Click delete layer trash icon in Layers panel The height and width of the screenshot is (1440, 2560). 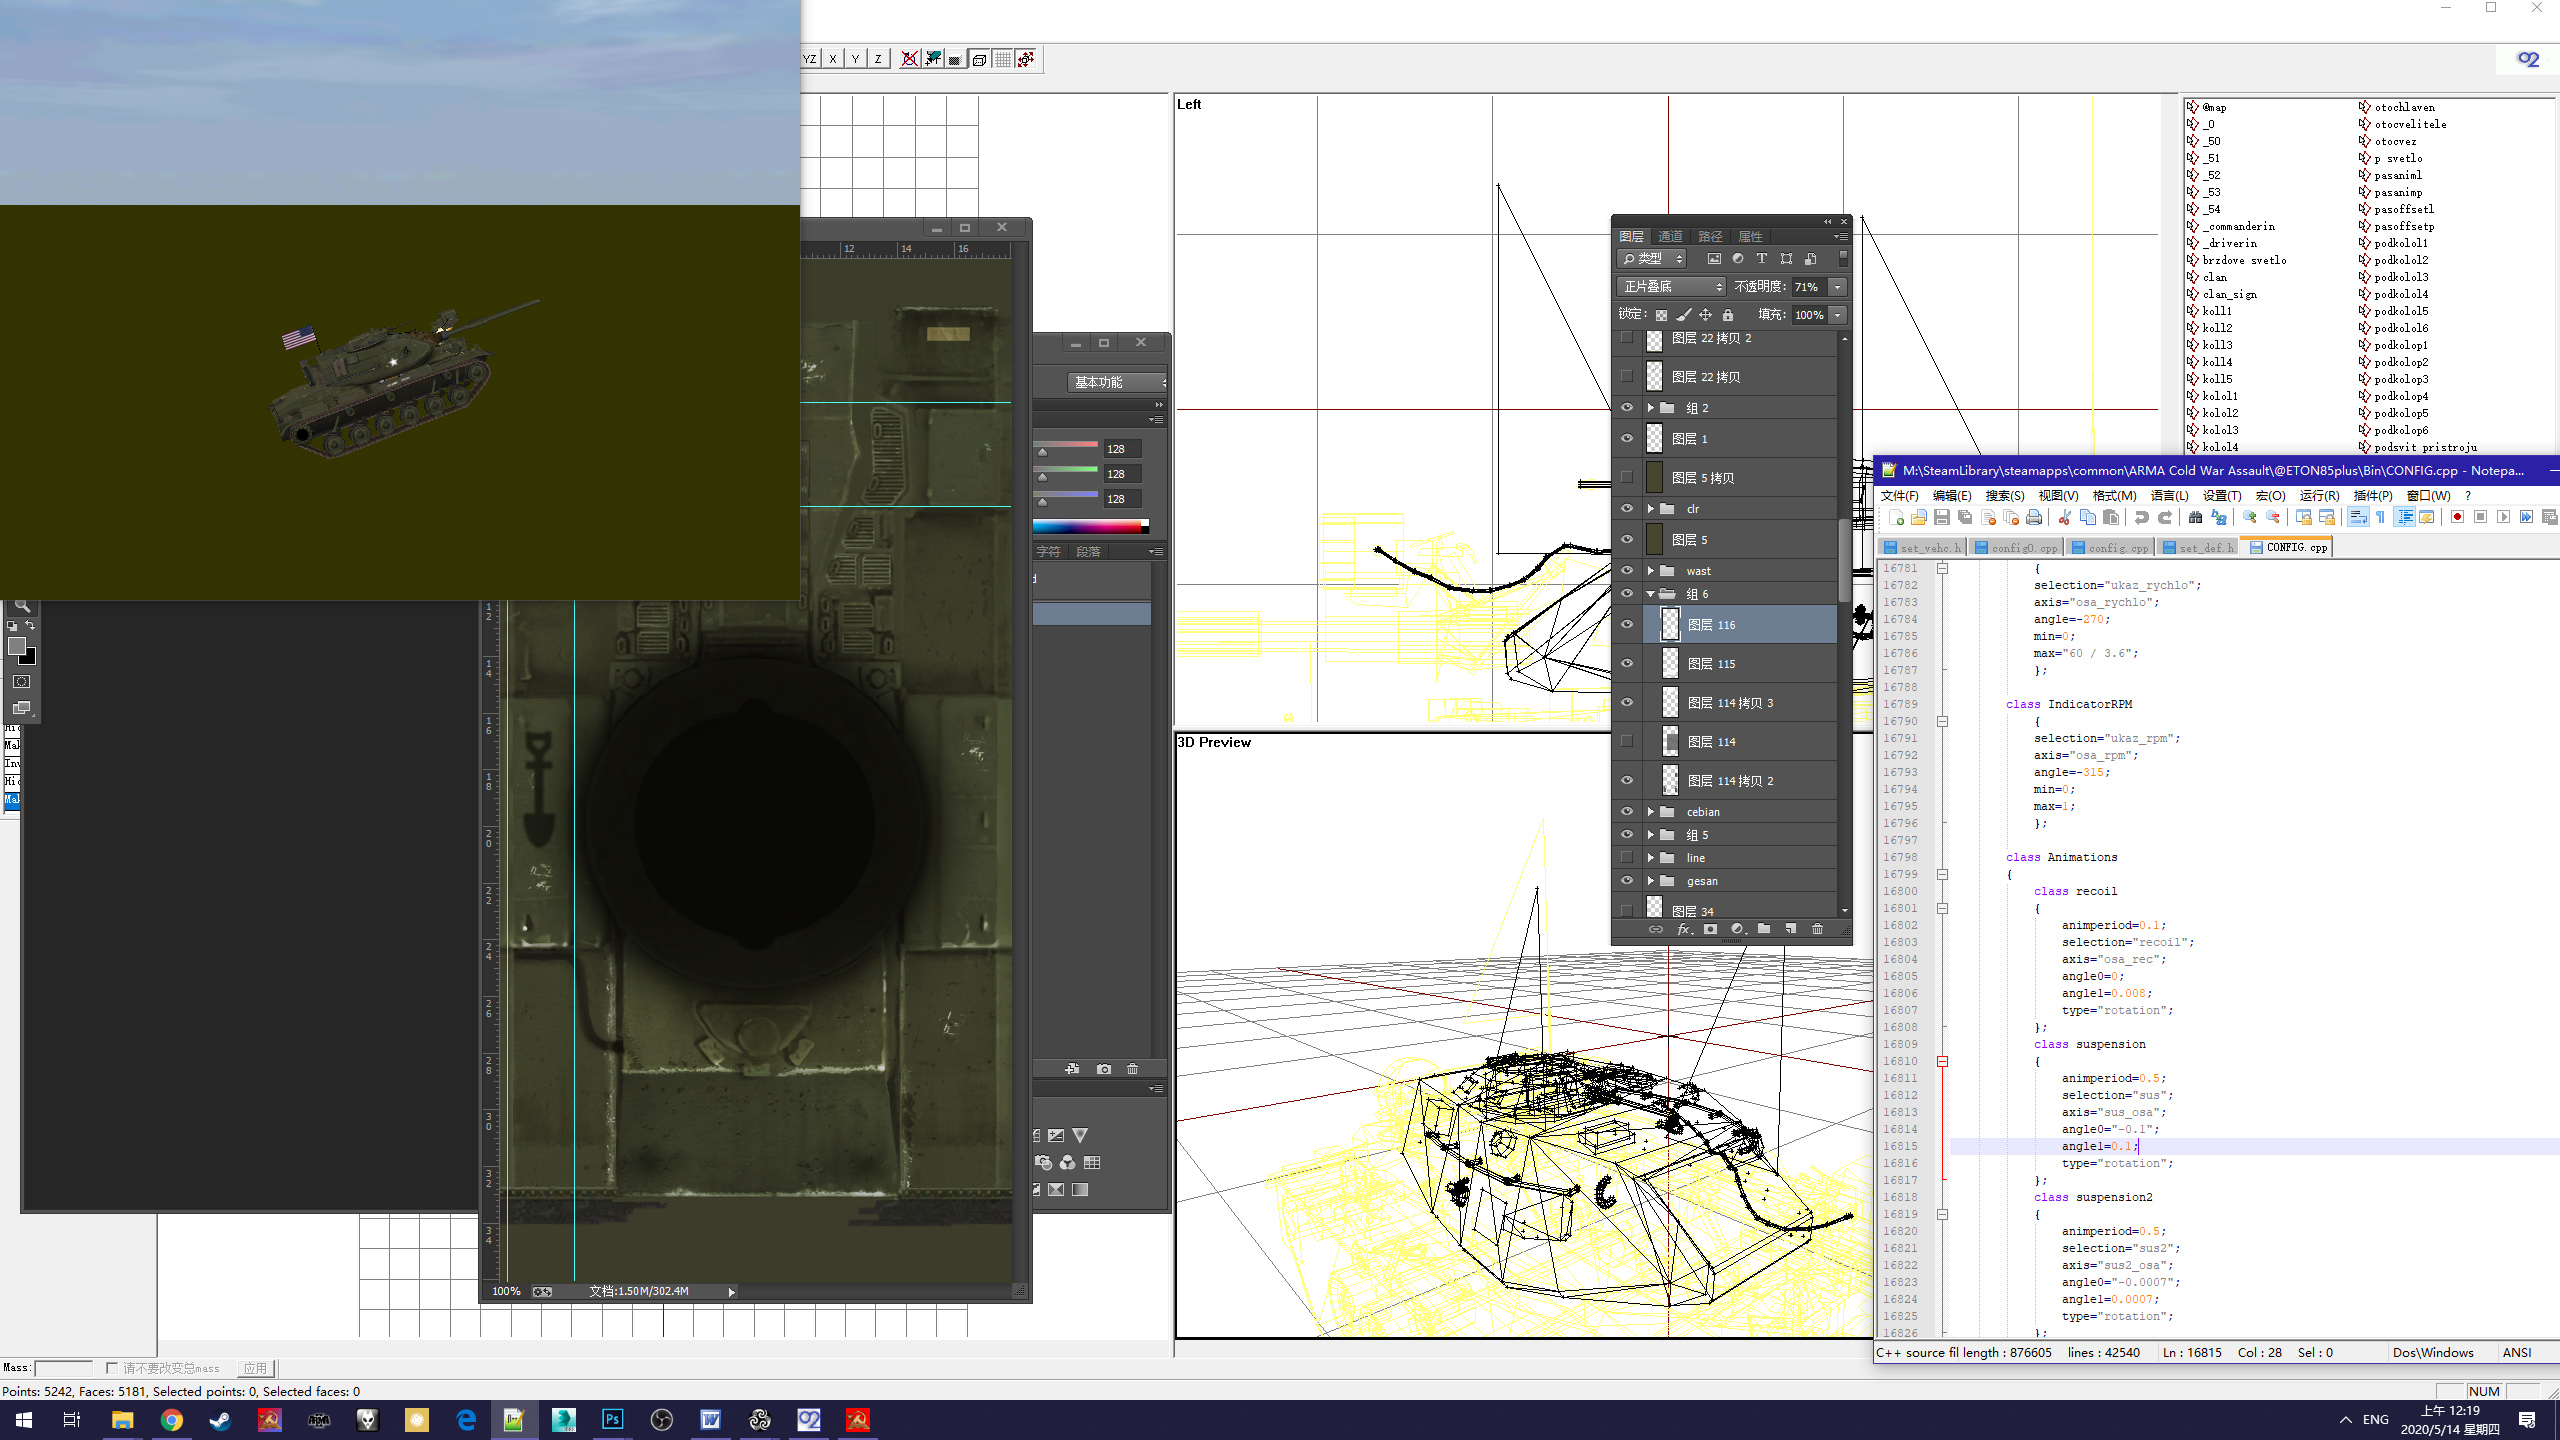tap(1817, 929)
